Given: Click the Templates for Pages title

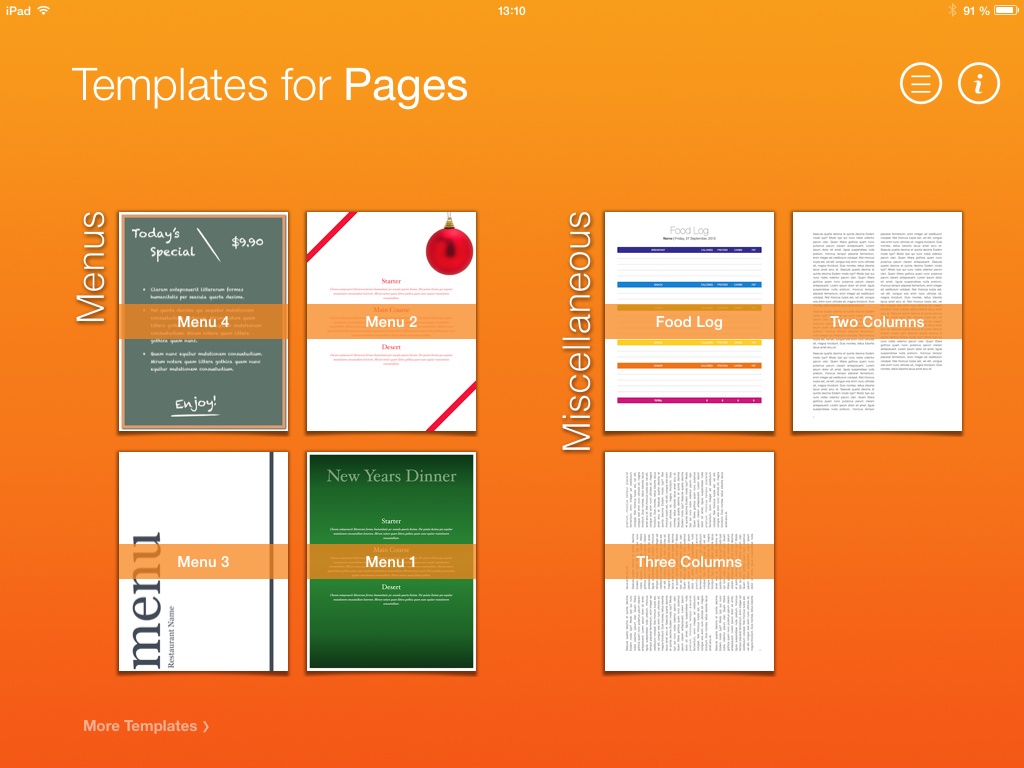Looking at the screenshot, I should [269, 85].
